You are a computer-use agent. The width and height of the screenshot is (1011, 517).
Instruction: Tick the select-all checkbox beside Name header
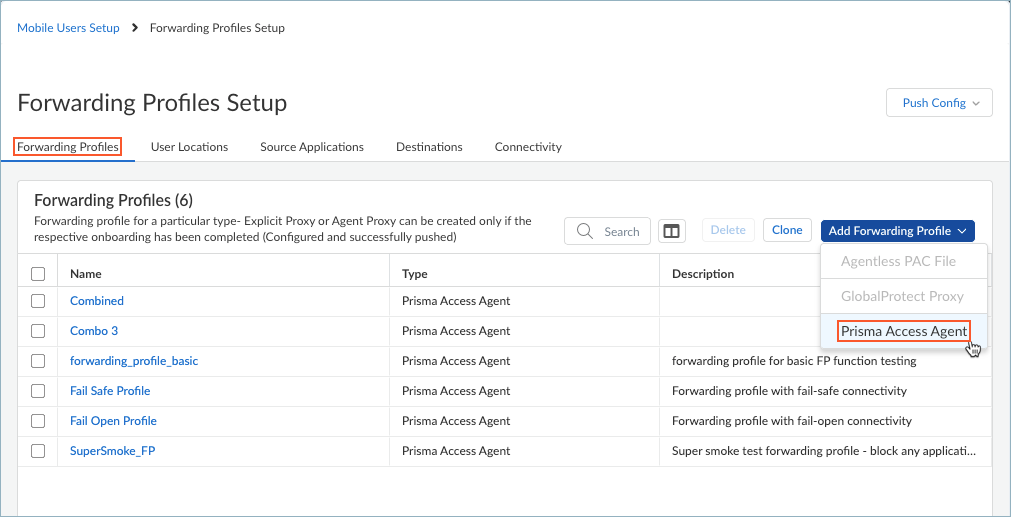coord(38,274)
